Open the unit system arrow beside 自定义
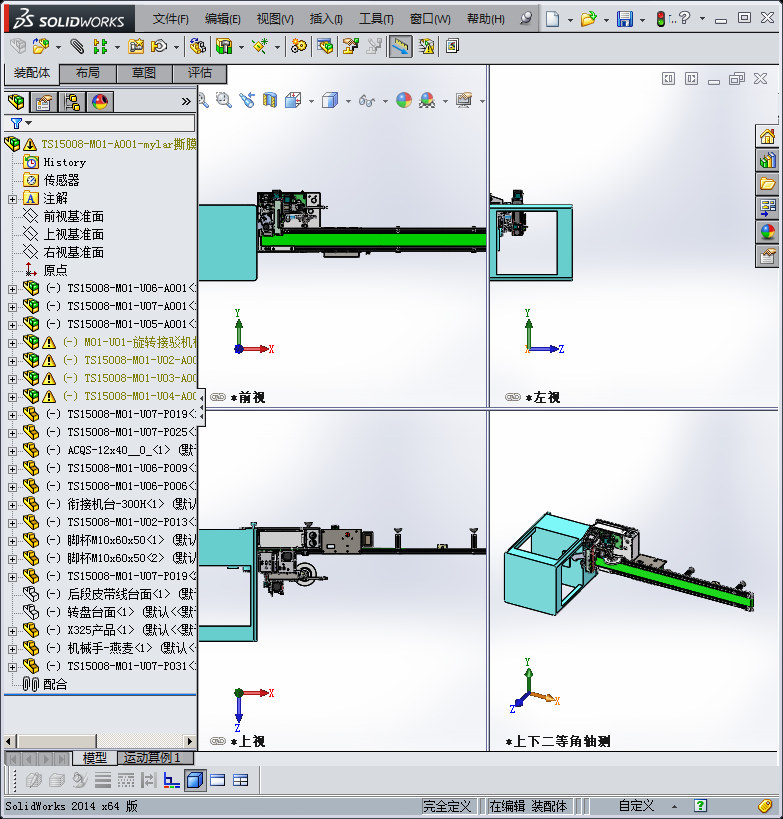 click(674, 806)
